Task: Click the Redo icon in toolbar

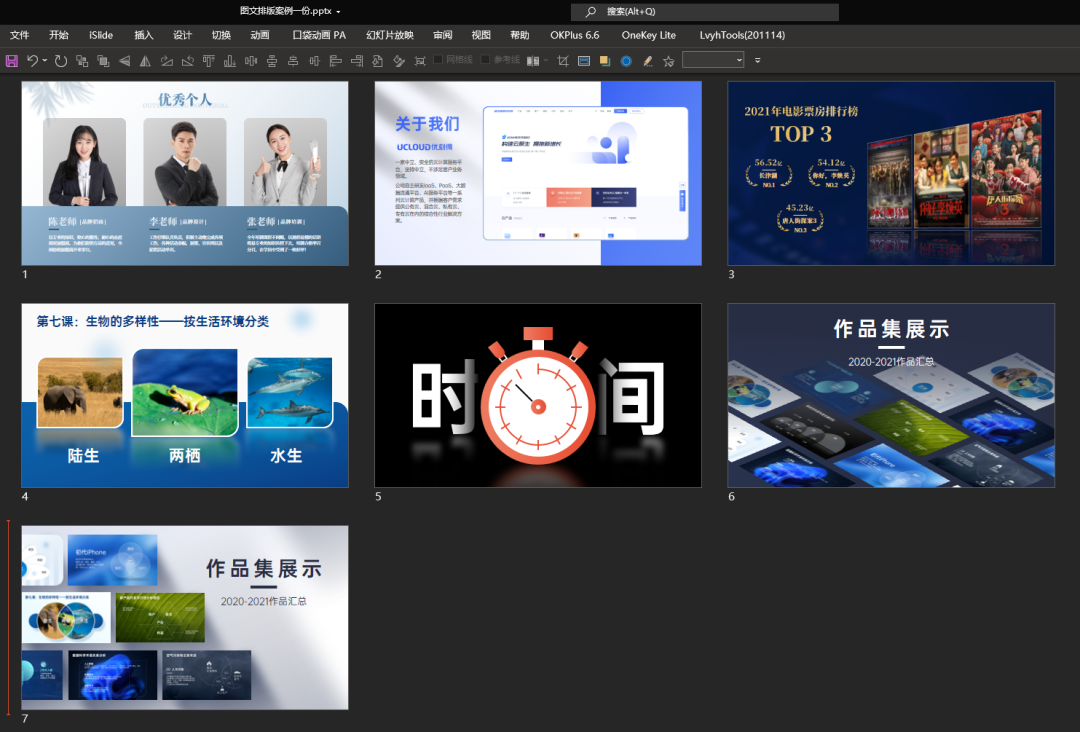Action: [x=61, y=61]
